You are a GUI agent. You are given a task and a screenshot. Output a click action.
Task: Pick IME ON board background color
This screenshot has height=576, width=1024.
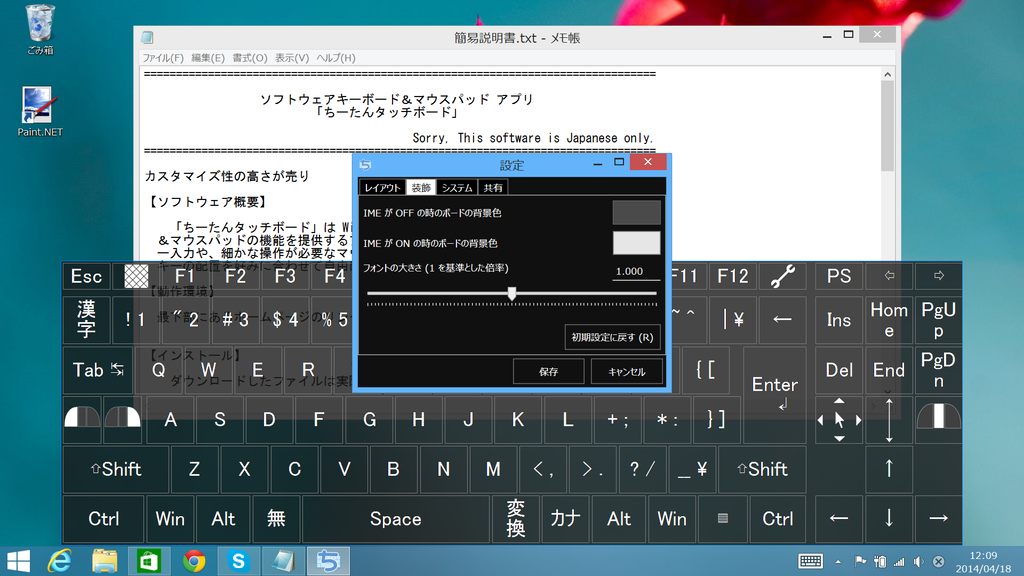(x=636, y=243)
